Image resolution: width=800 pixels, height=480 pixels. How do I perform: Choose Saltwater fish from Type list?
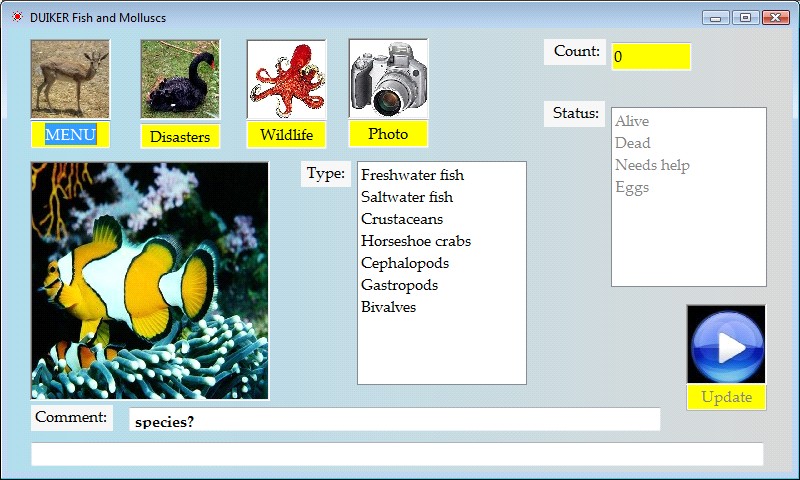coord(406,197)
